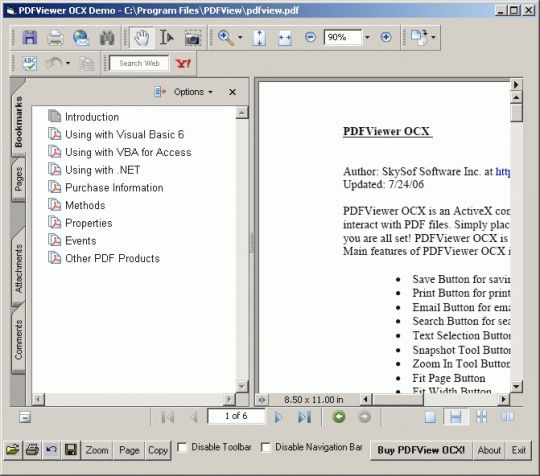The height and width of the screenshot is (476, 540).
Task: Click Buy PDFView OCX! button
Action: click(x=421, y=450)
